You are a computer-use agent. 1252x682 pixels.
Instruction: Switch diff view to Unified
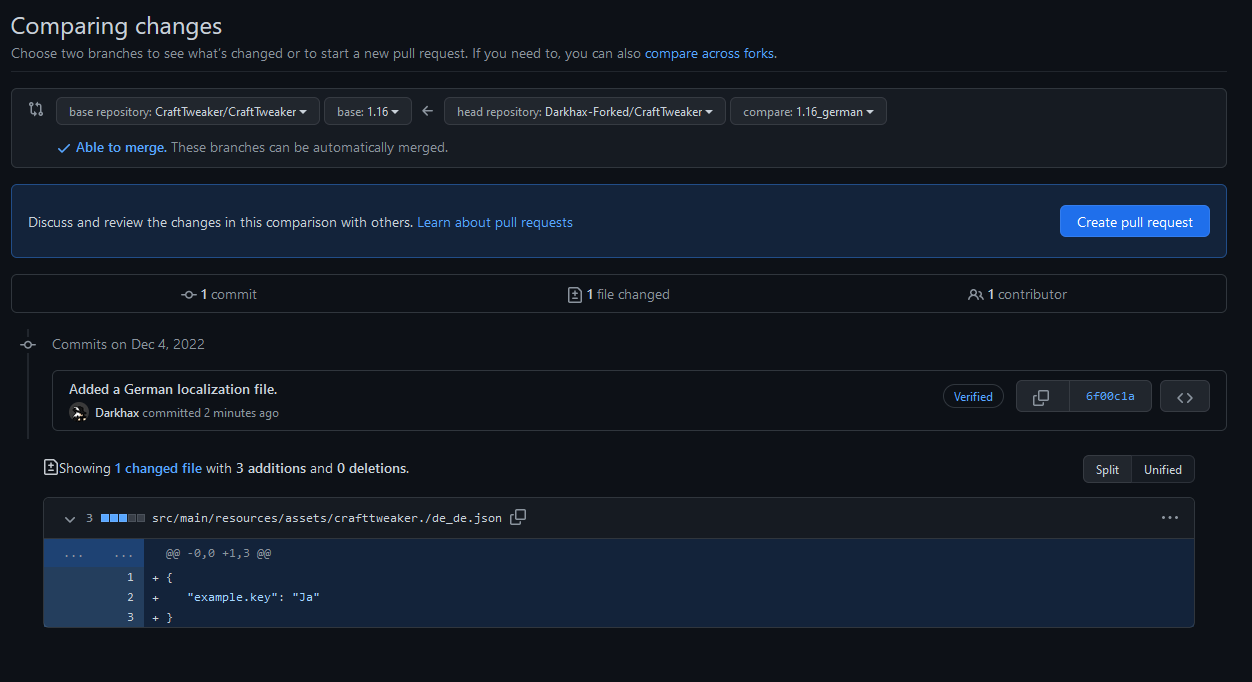[x=1162, y=470]
